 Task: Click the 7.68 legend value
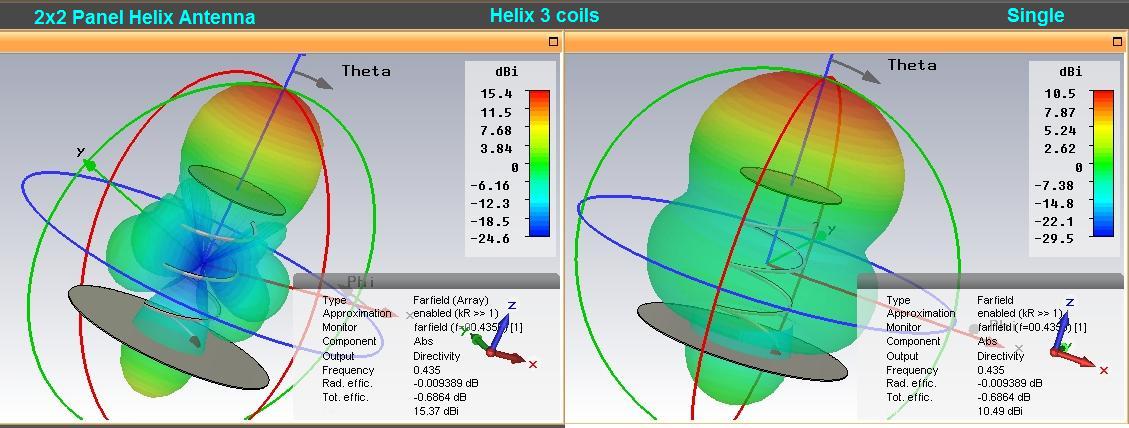click(x=495, y=130)
